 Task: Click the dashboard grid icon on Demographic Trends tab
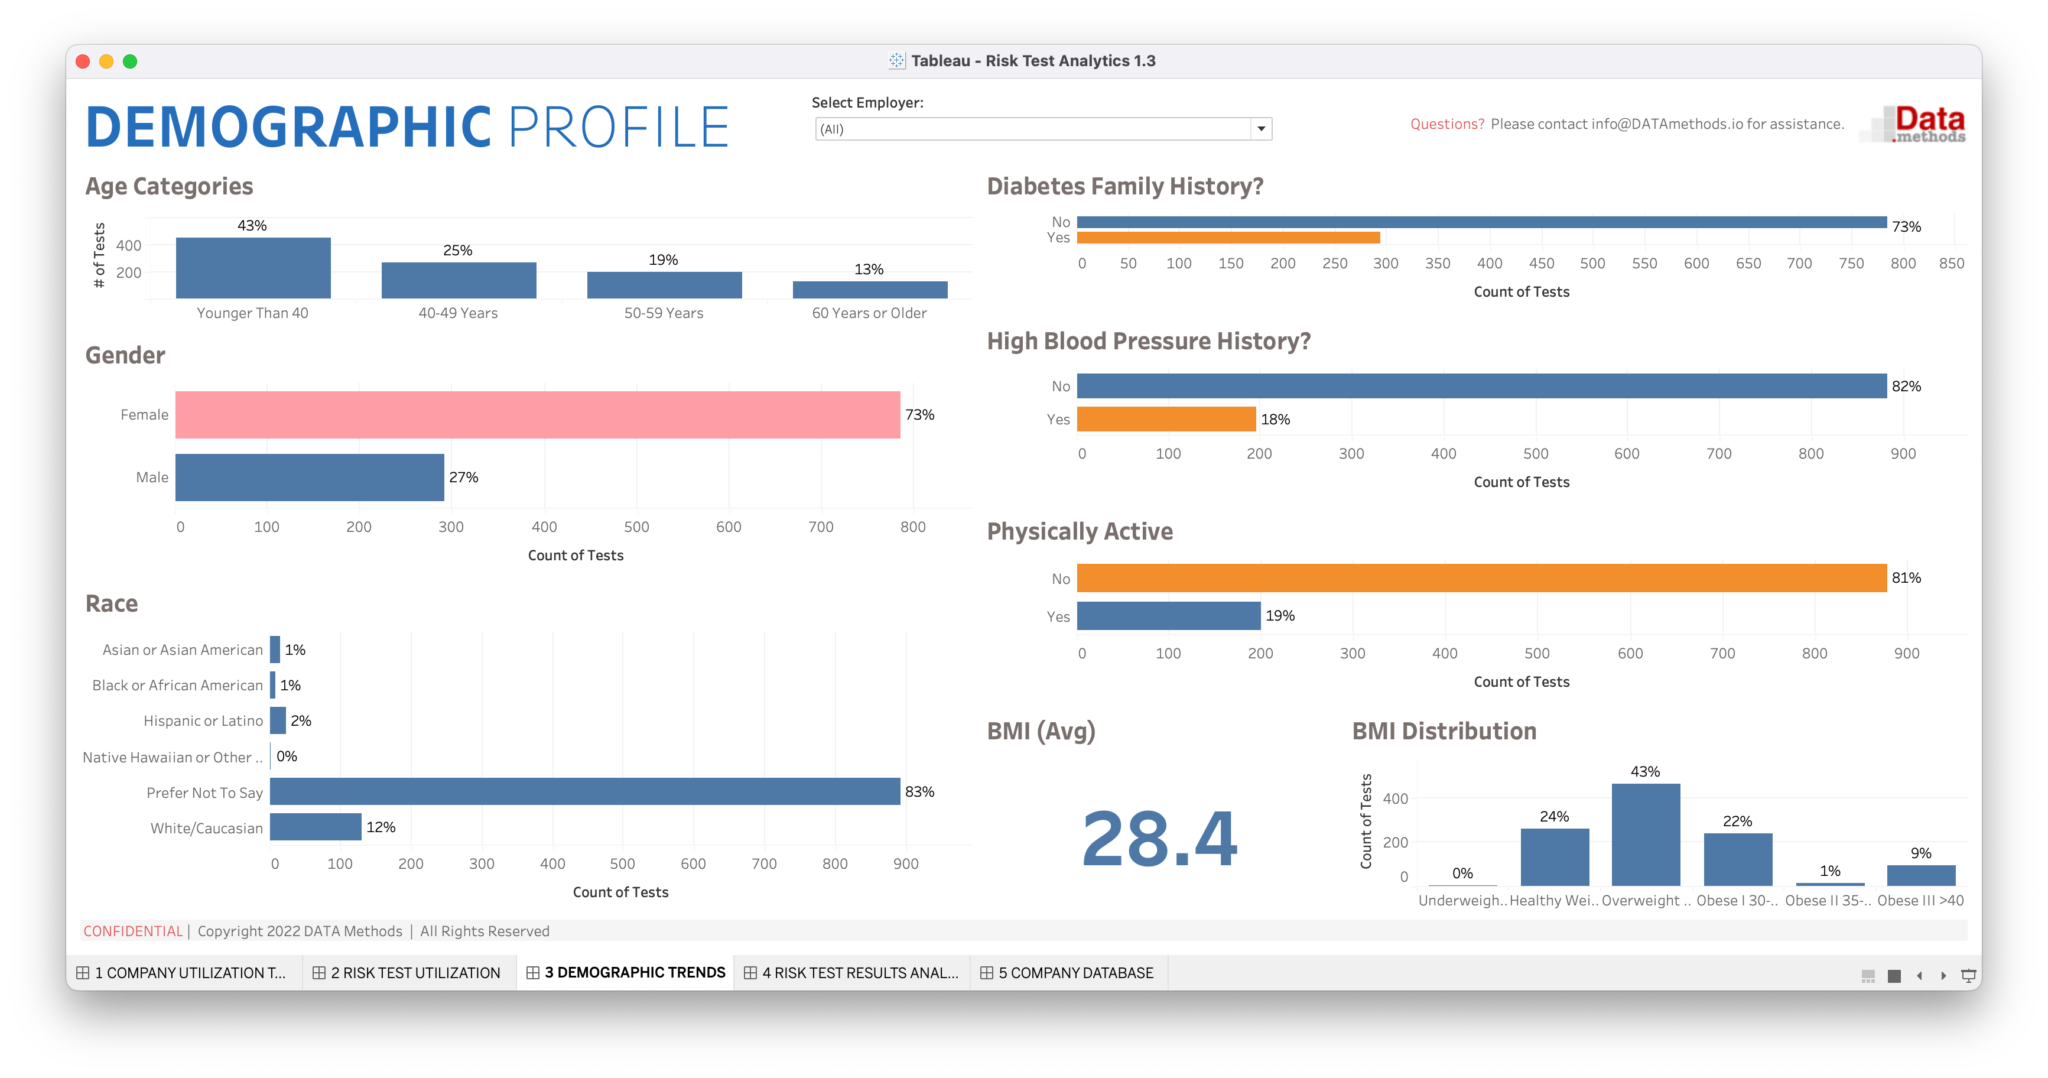532,973
